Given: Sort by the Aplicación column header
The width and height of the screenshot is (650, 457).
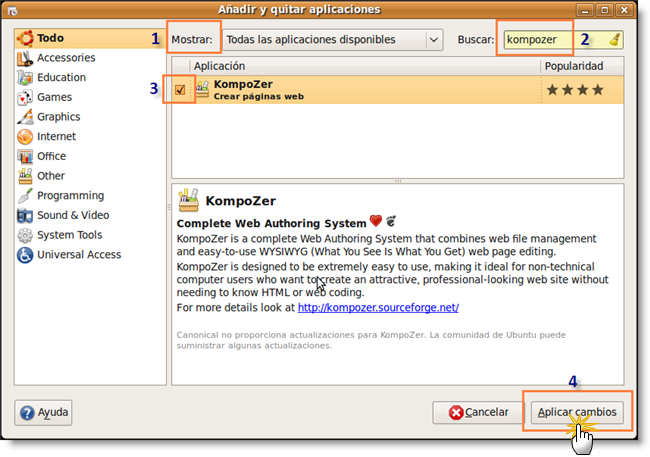Looking at the screenshot, I should pyautogui.click(x=365, y=66).
